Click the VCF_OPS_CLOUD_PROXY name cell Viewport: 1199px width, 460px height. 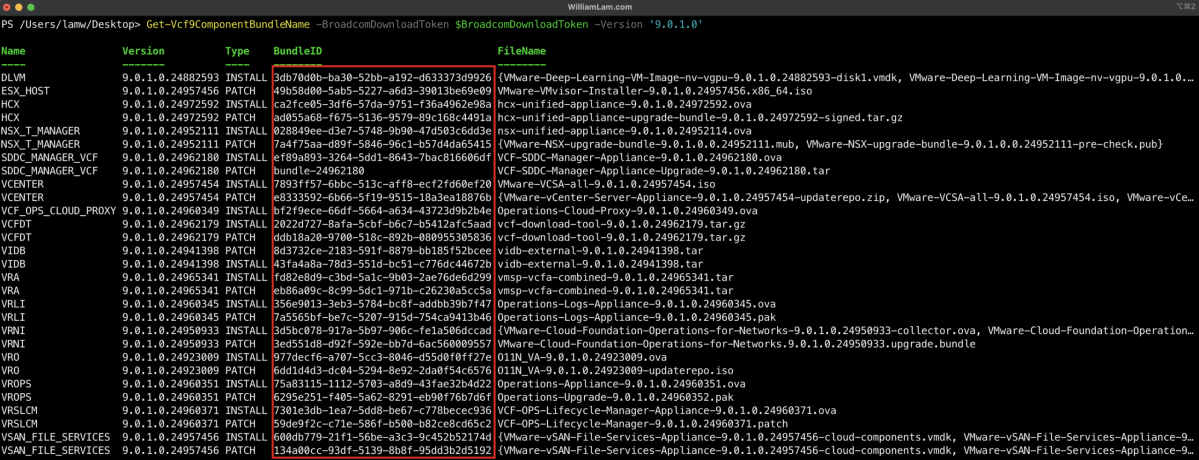coord(58,209)
